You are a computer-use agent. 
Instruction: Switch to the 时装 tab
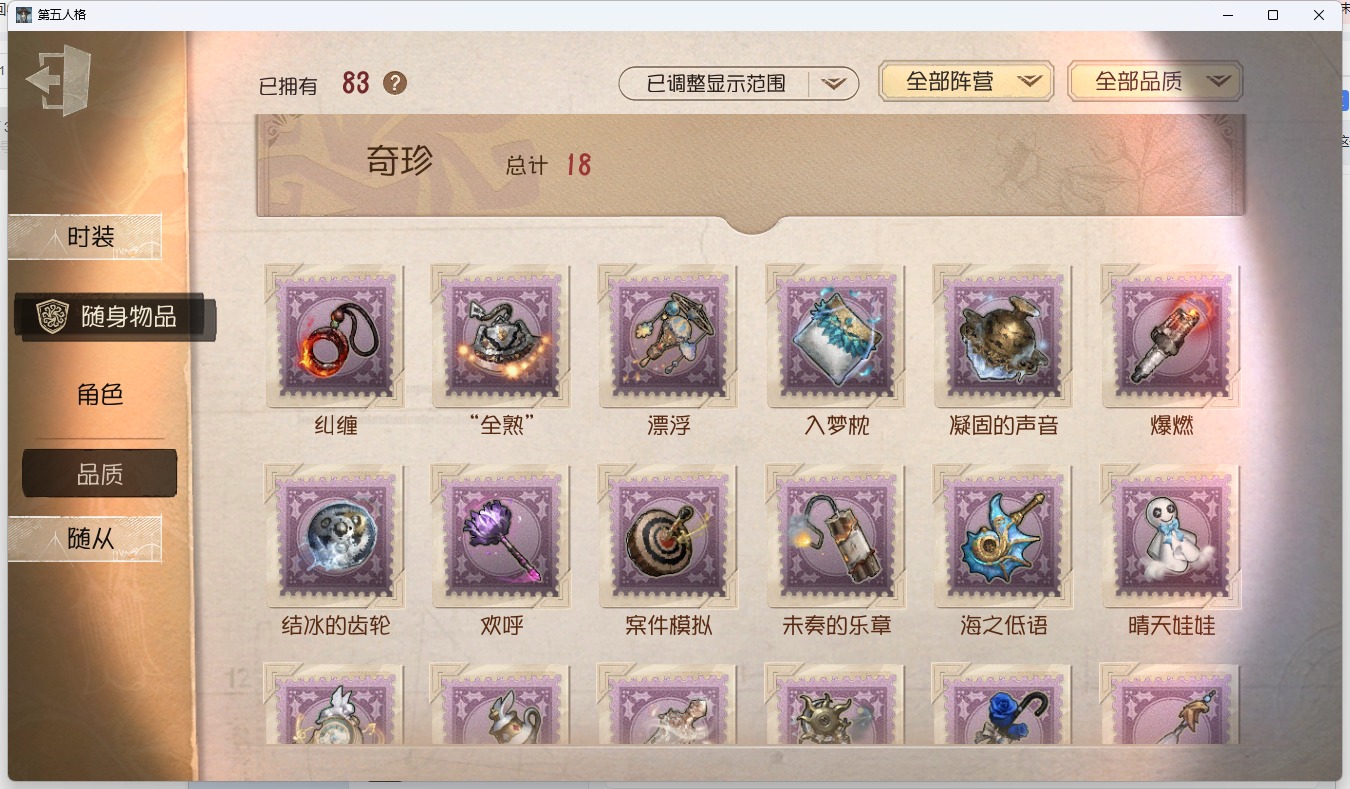click(86, 237)
